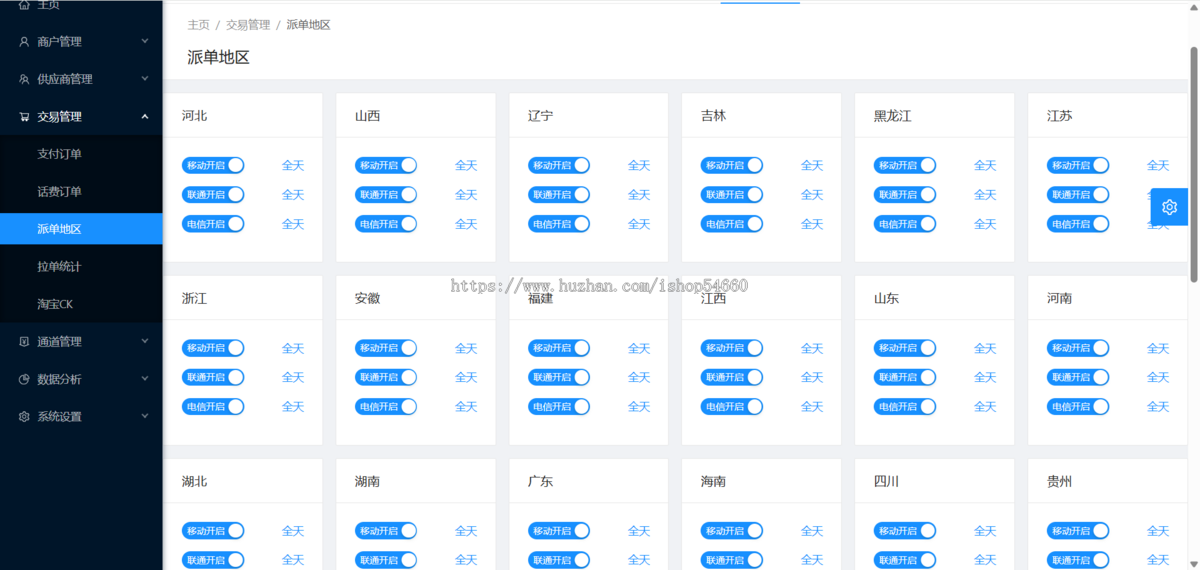Expand 通道管理 menu chevron
Viewport: 1200px width, 570px height.
click(x=145, y=342)
